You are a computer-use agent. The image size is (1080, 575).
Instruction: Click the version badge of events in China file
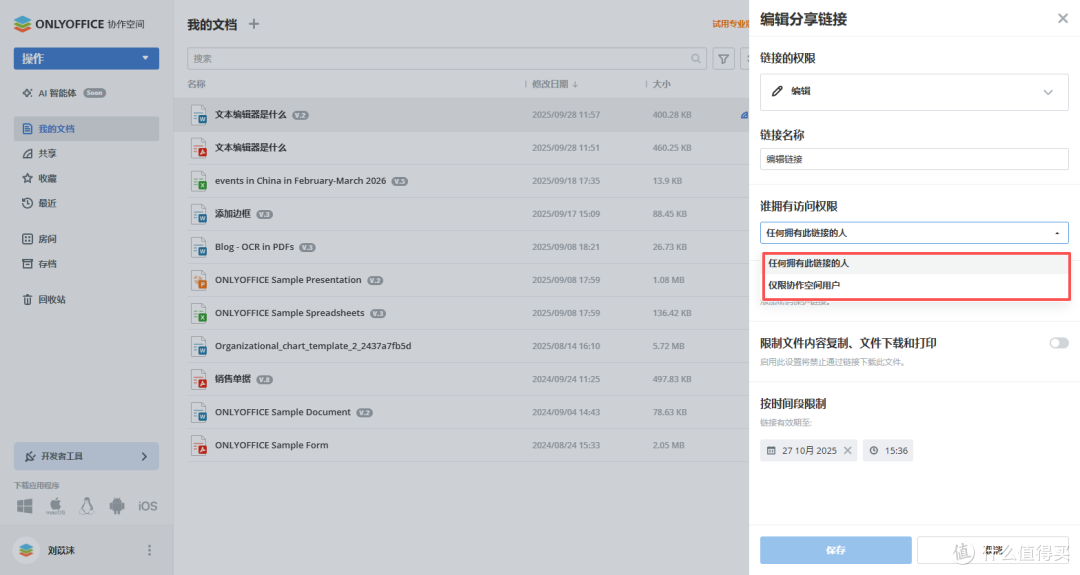399,181
